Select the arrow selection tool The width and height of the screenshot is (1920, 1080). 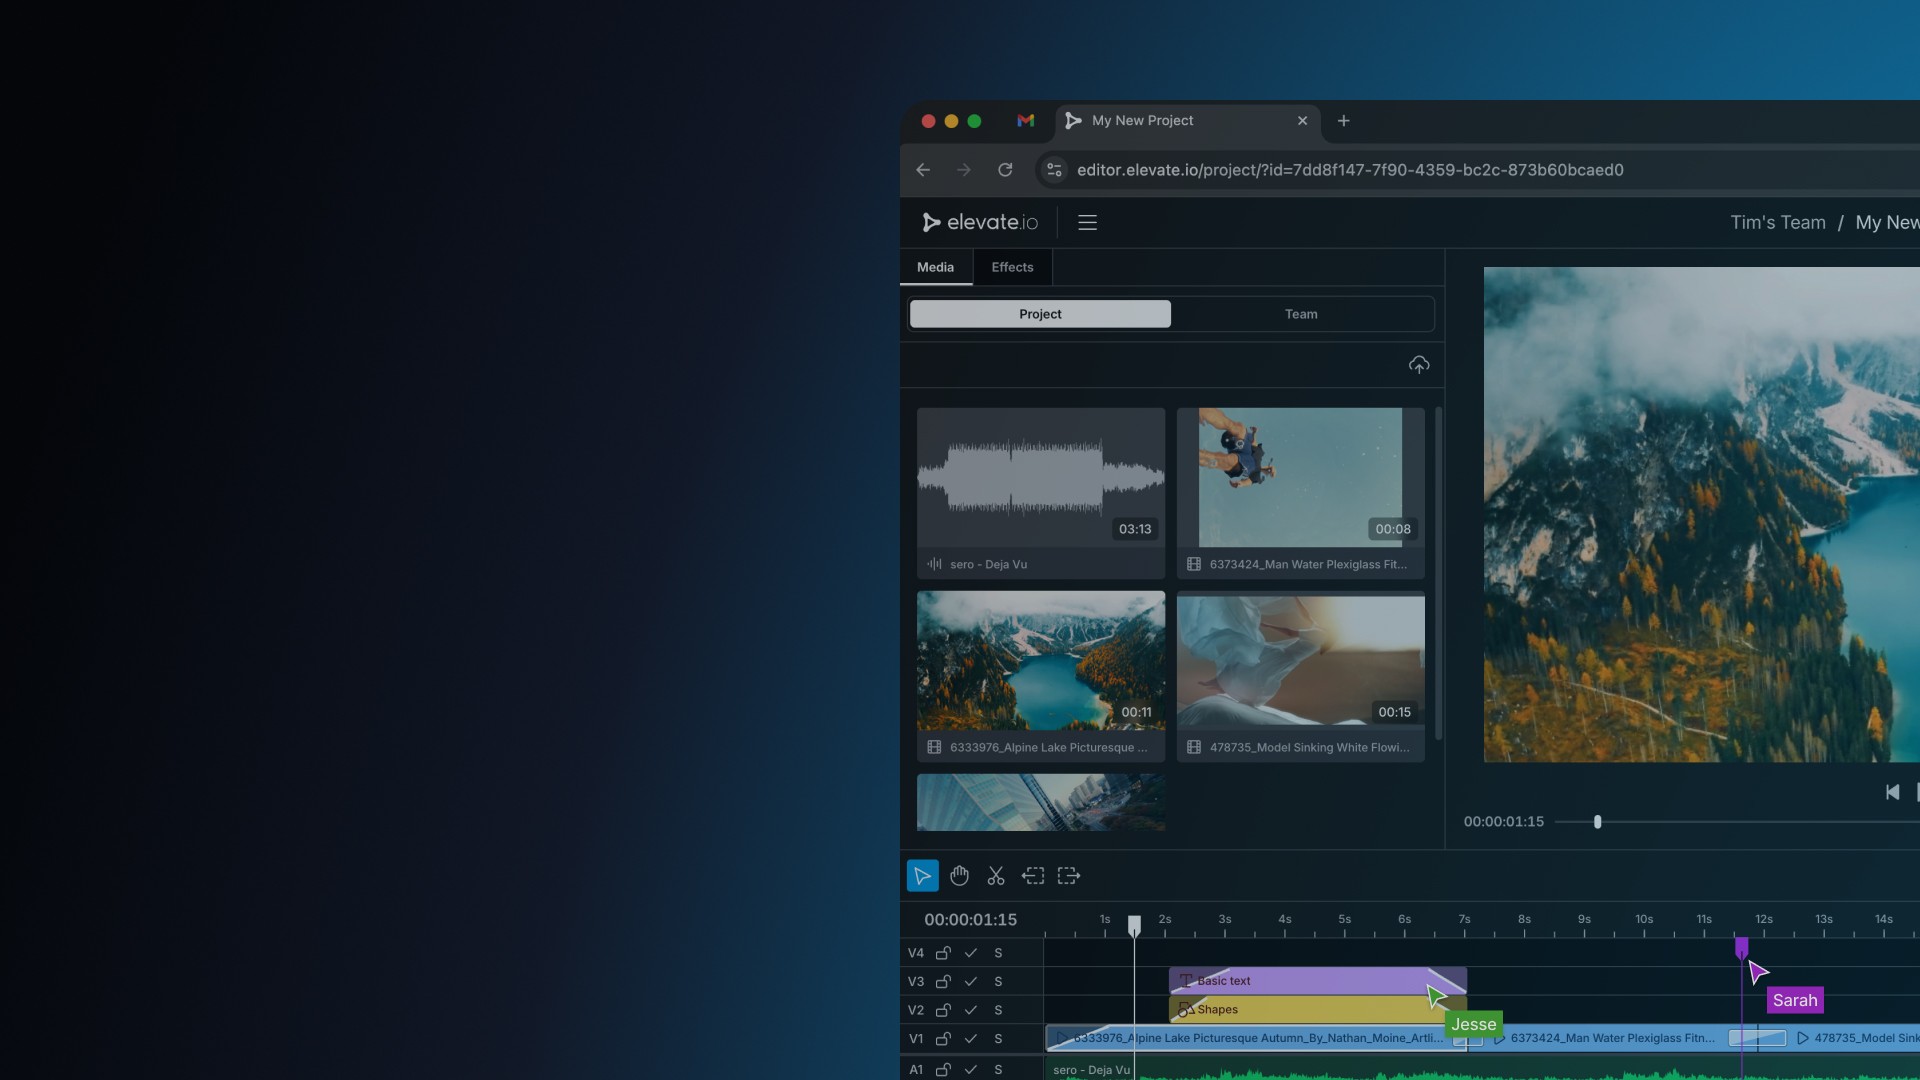[x=922, y=876]
